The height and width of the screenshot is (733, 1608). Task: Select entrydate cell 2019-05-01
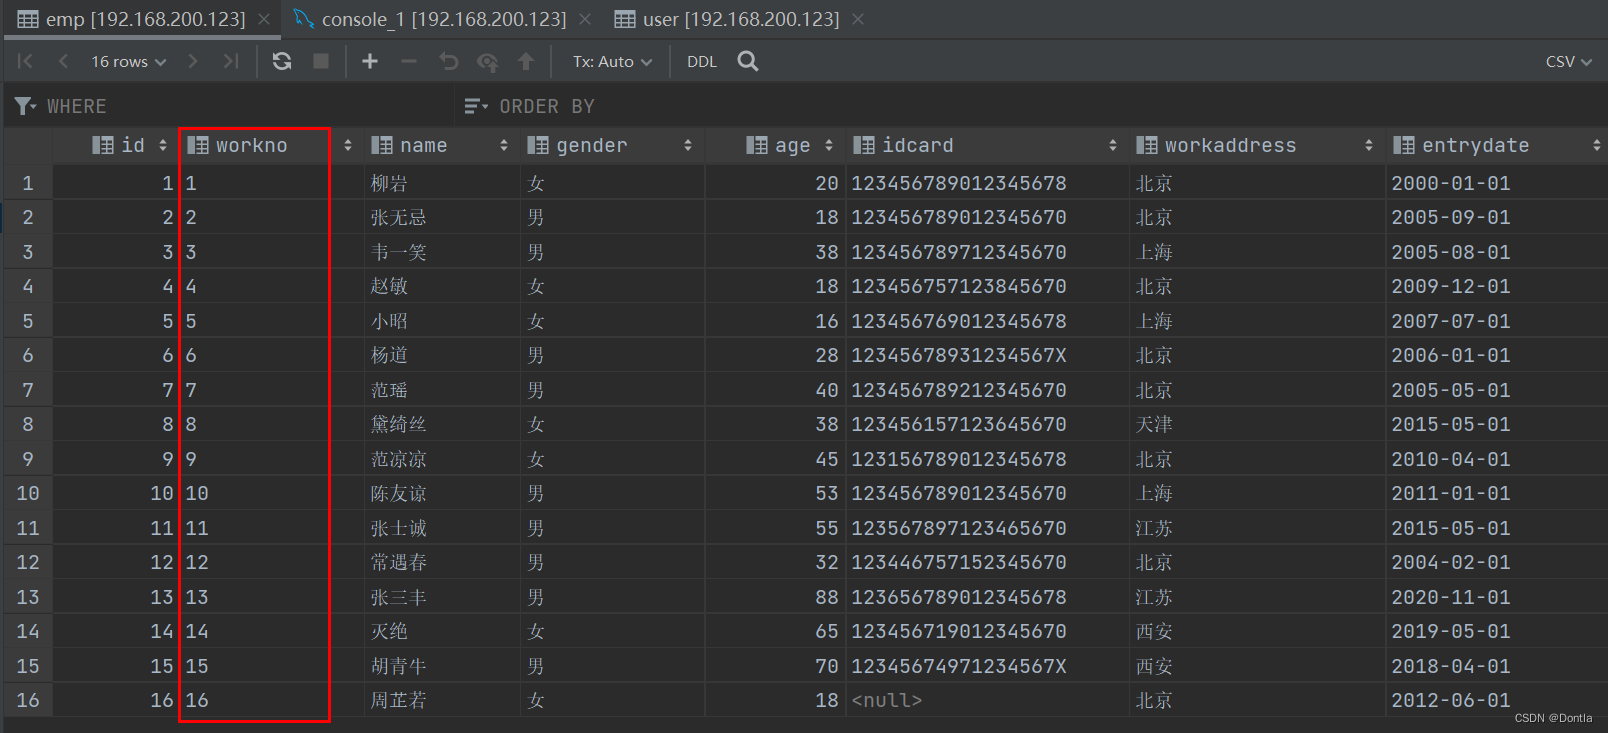click(1496, 631)
